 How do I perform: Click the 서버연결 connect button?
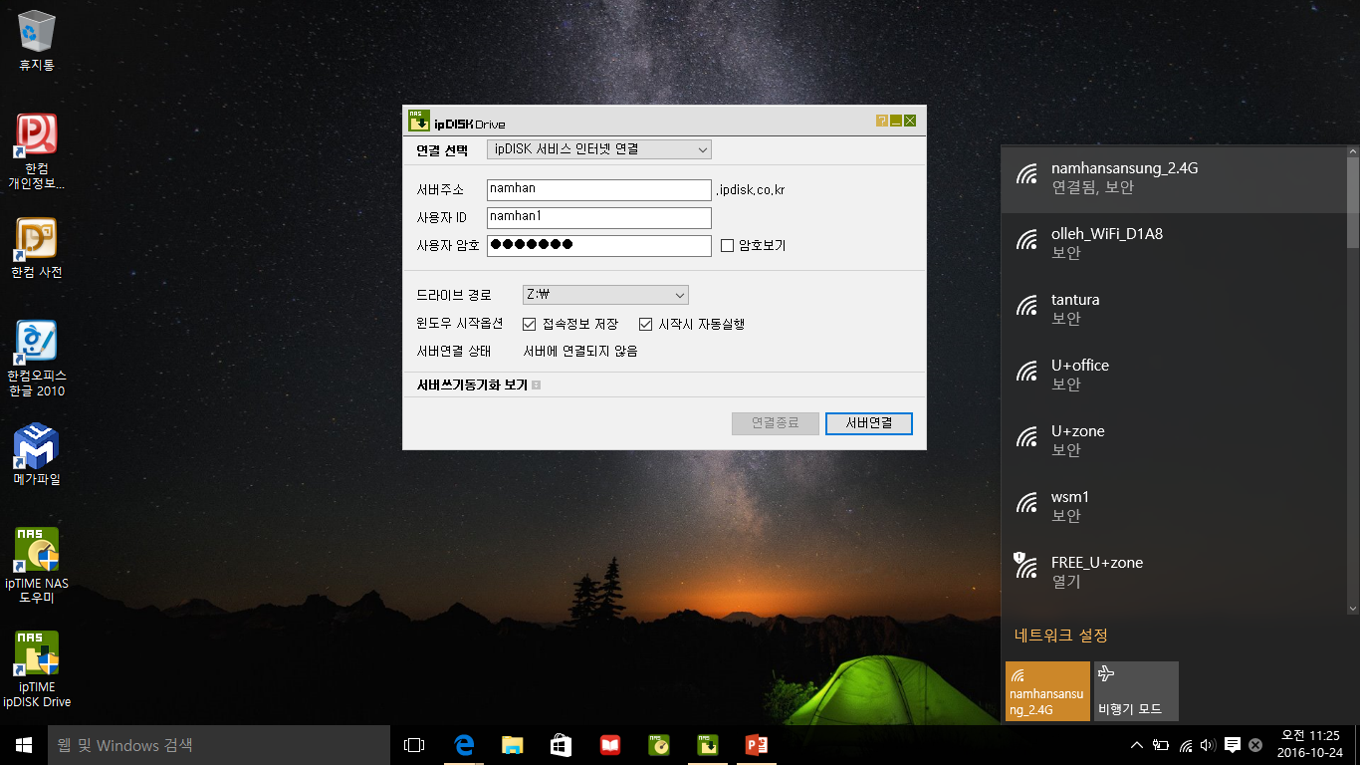(x=869, y=423)
